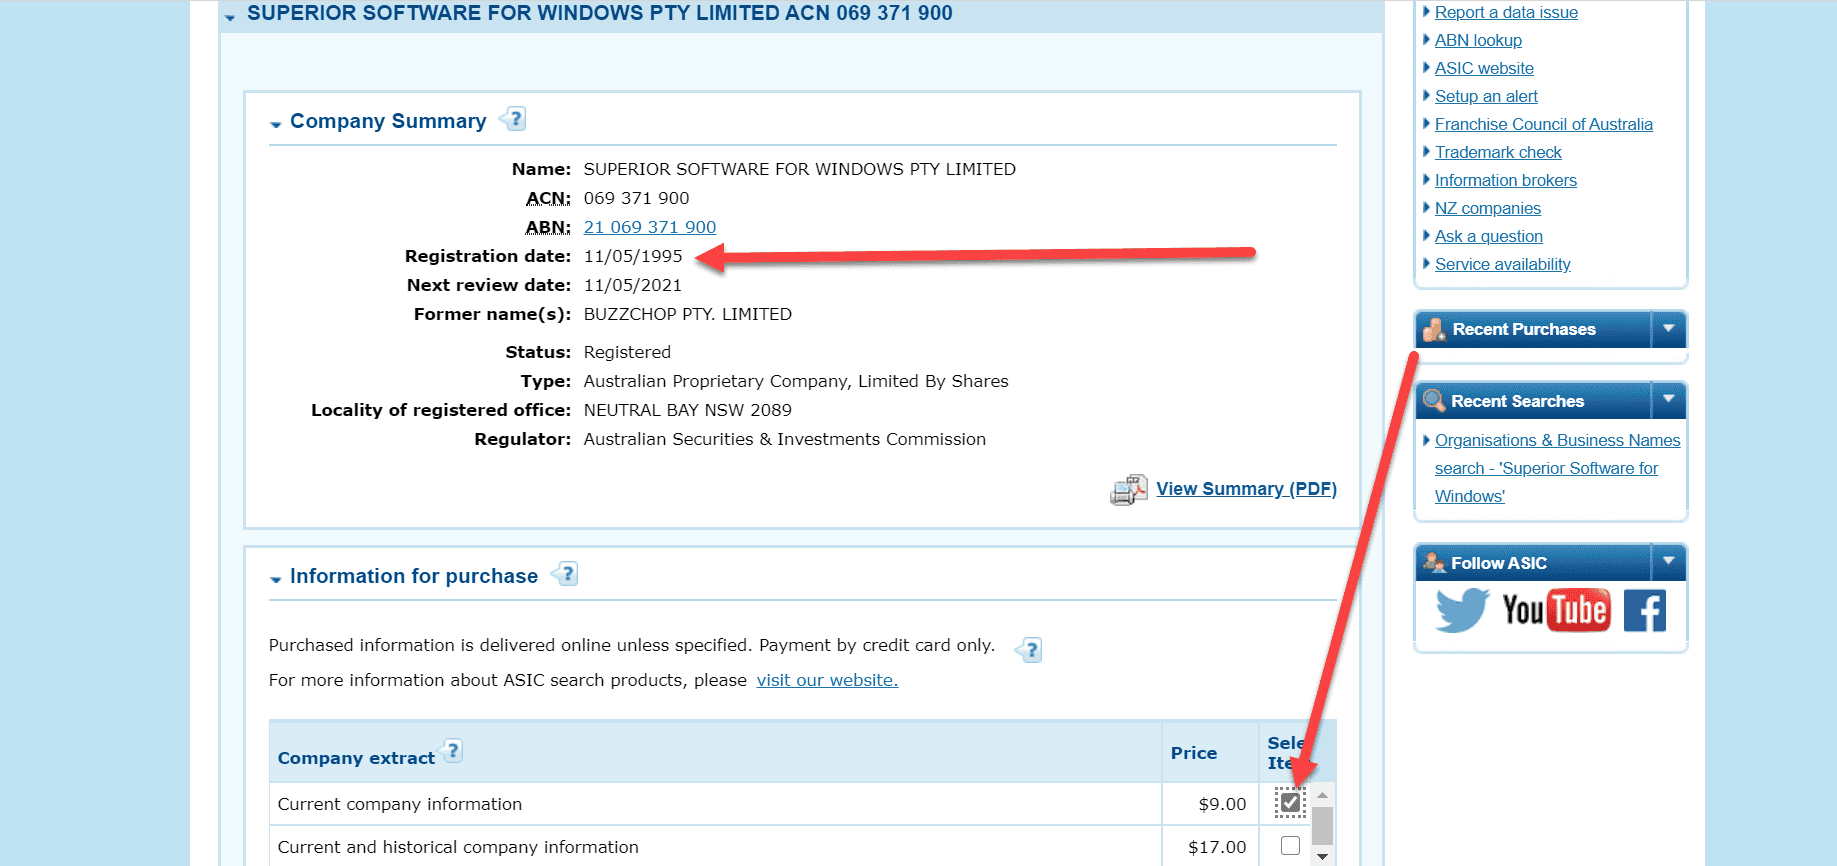Open the ABN lookup link
This screenshot has width=1837, height=866.
click(x=1478, y=40)
